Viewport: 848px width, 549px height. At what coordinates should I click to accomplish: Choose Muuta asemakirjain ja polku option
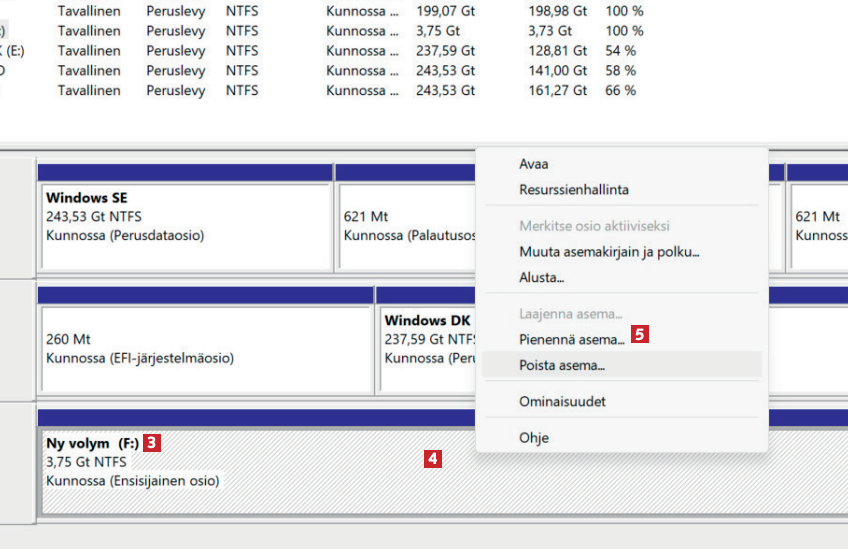[608, 252]
